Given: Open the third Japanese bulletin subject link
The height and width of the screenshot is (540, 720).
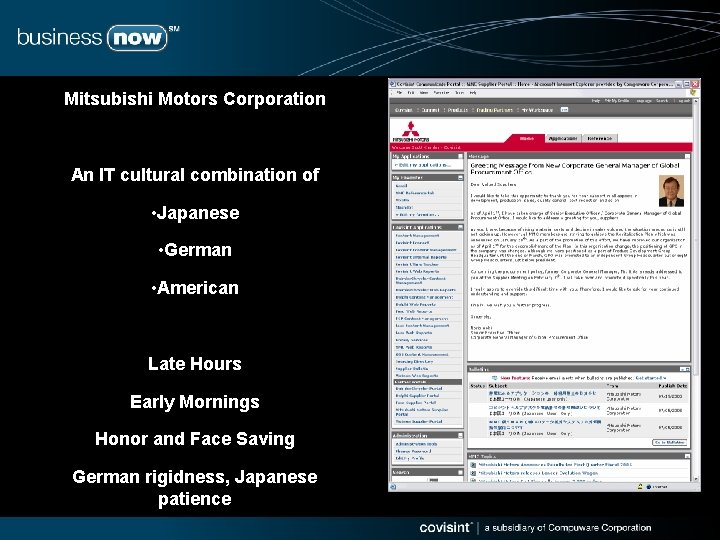Looking at the screenshot, I should [545, 424].
